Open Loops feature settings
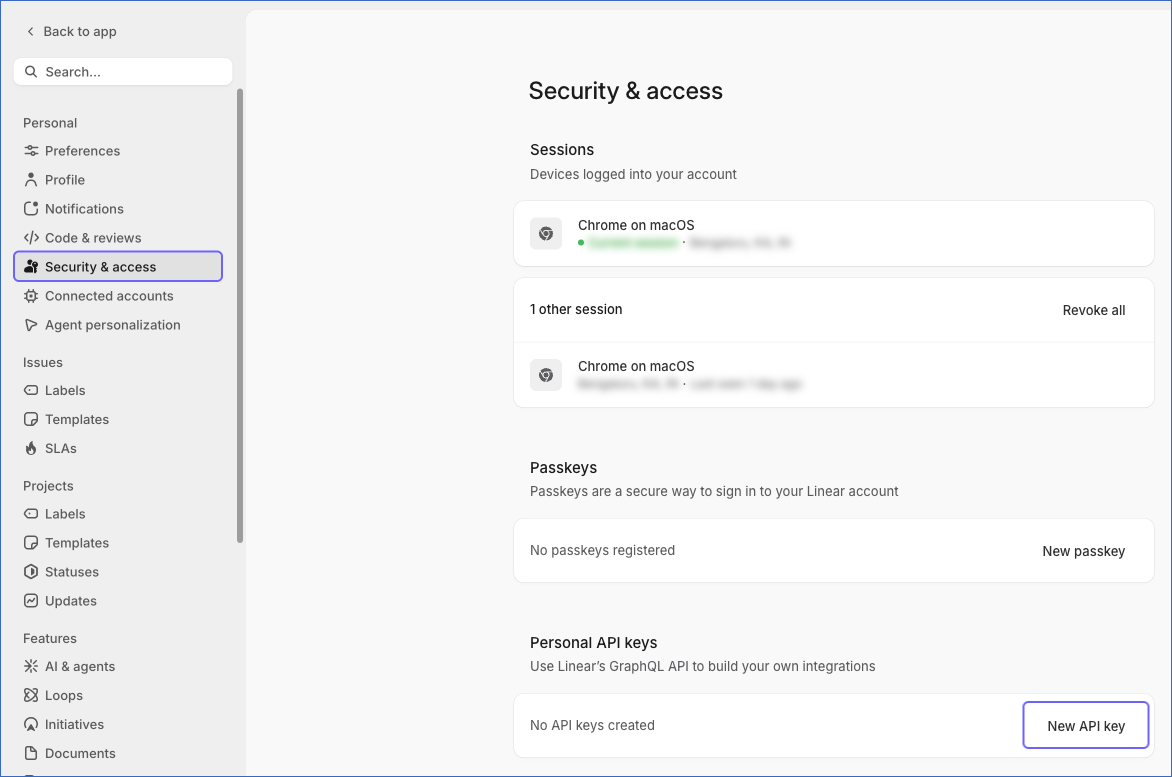Viewport: 1172px width, 777px height. pos(118,696)
